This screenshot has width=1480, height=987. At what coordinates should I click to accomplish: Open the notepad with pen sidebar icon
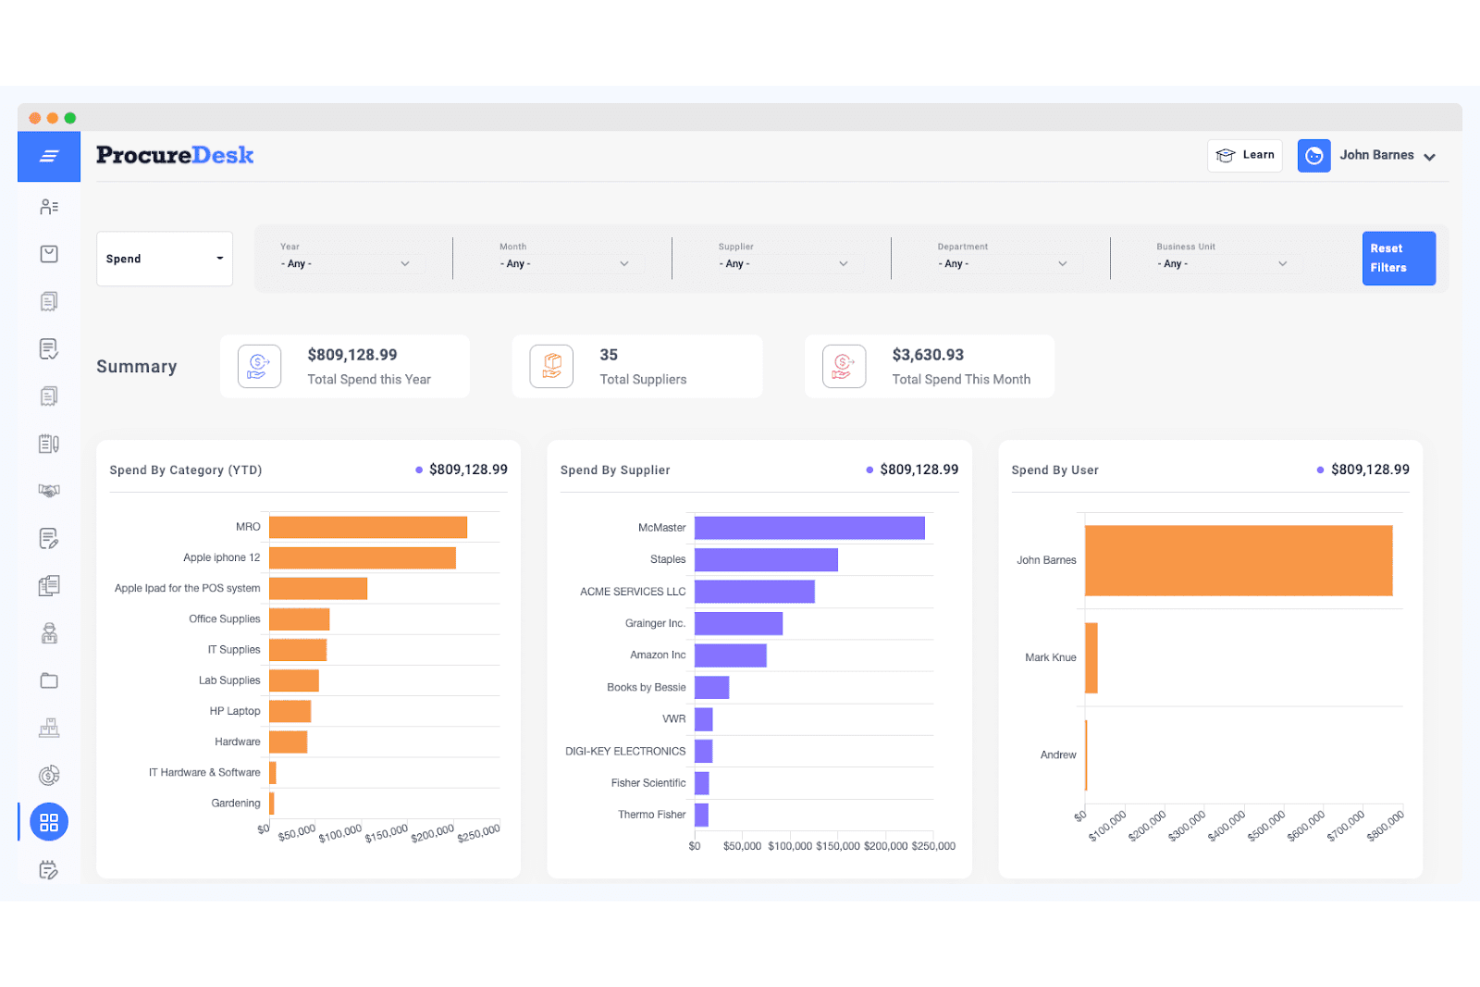point(49,443)
